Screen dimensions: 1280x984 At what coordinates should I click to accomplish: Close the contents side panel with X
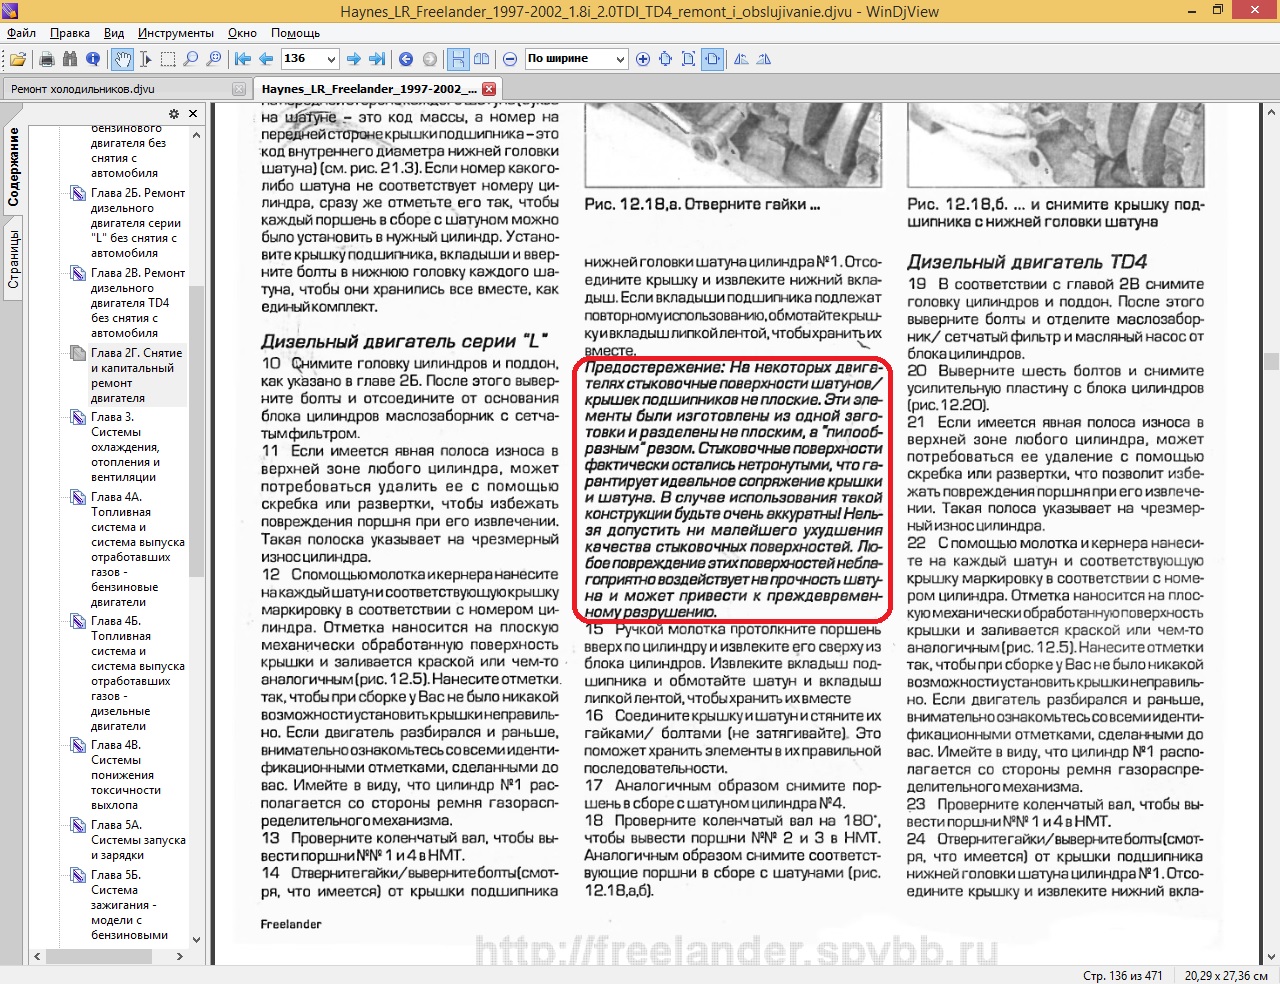coord(193,114)
